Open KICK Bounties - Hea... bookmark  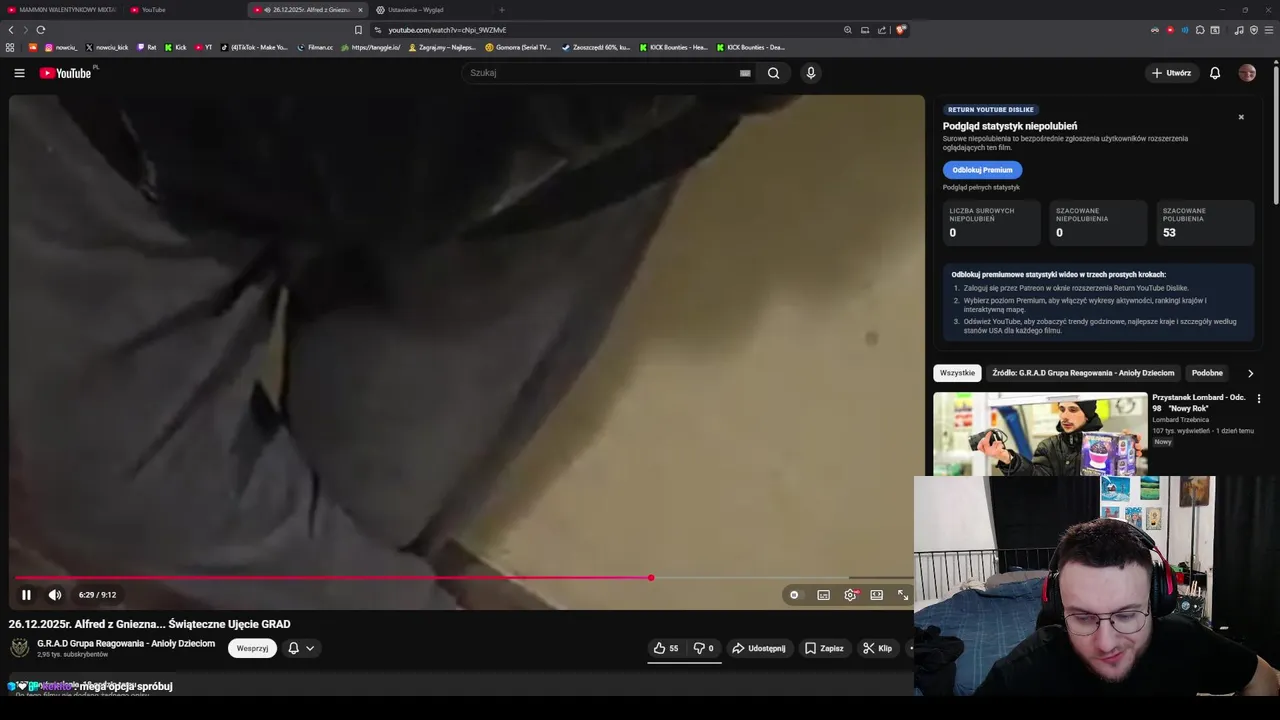click(x=673, y=47)
